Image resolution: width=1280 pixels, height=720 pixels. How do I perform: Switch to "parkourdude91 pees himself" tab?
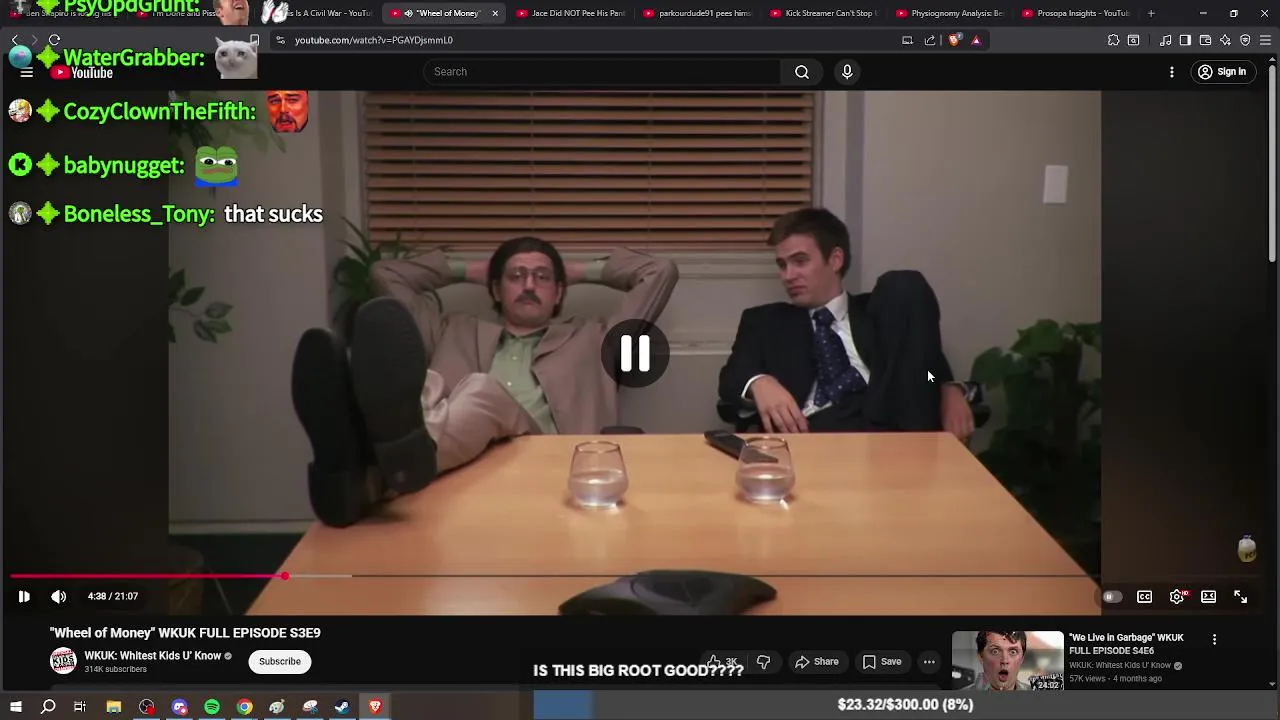697,13
